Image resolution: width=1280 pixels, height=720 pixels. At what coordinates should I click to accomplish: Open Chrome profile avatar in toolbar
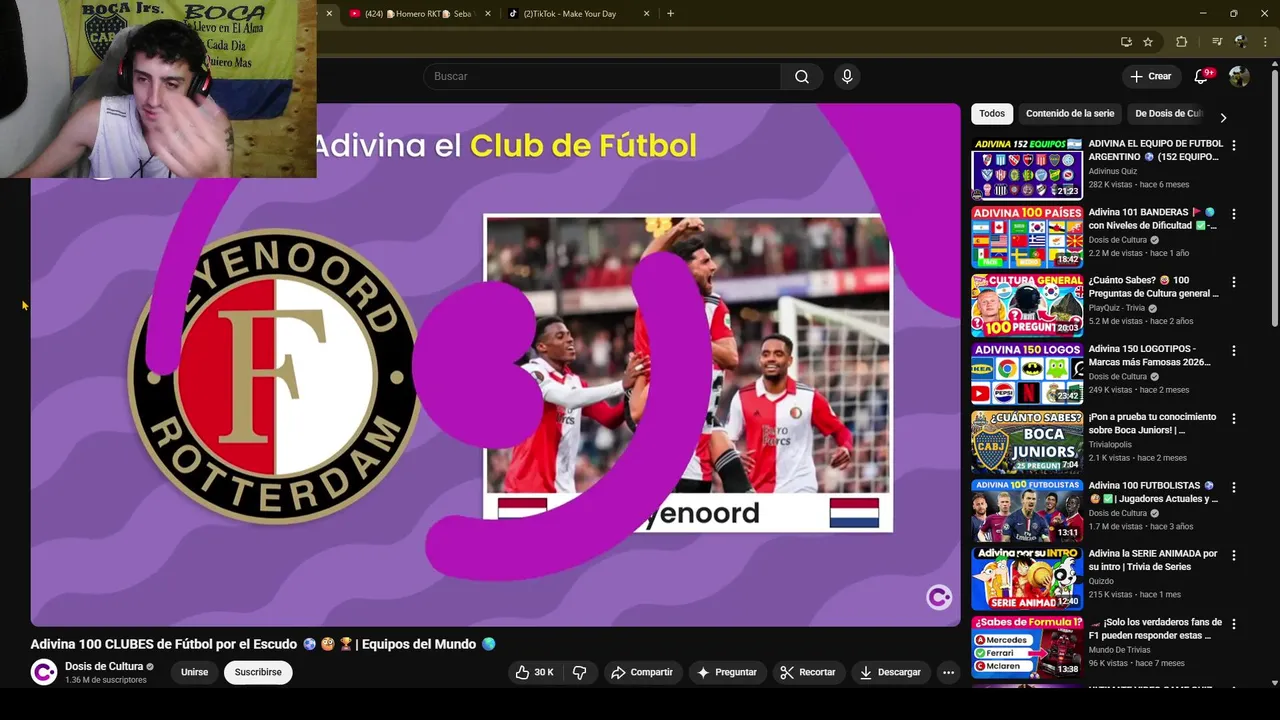click(x=1241, y=42)
